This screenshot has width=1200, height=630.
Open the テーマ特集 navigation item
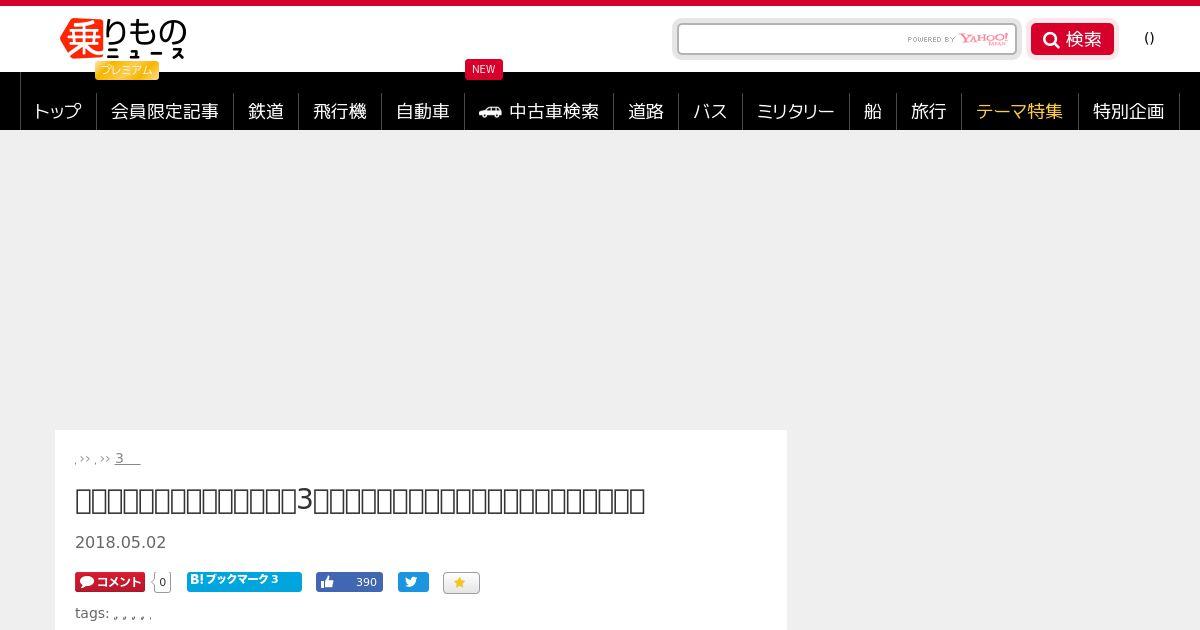tap(1020, 111)
